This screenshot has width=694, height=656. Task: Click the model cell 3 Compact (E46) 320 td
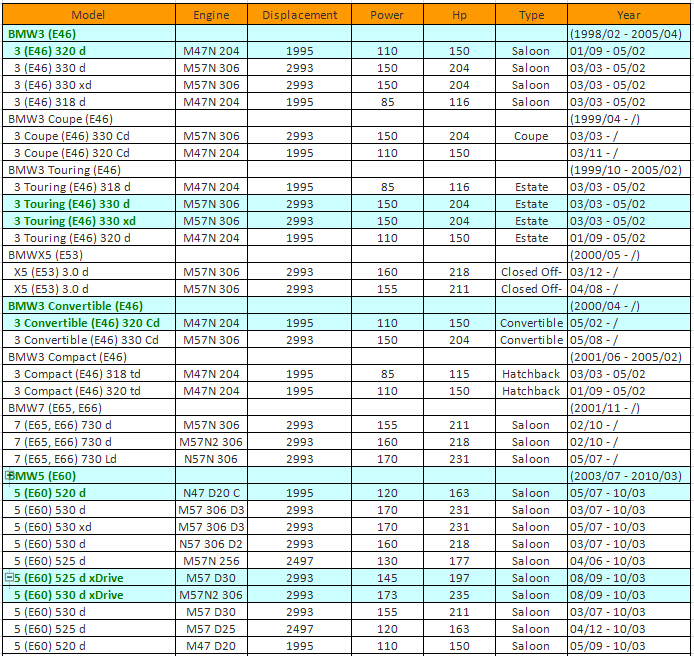tap(89, 391)
